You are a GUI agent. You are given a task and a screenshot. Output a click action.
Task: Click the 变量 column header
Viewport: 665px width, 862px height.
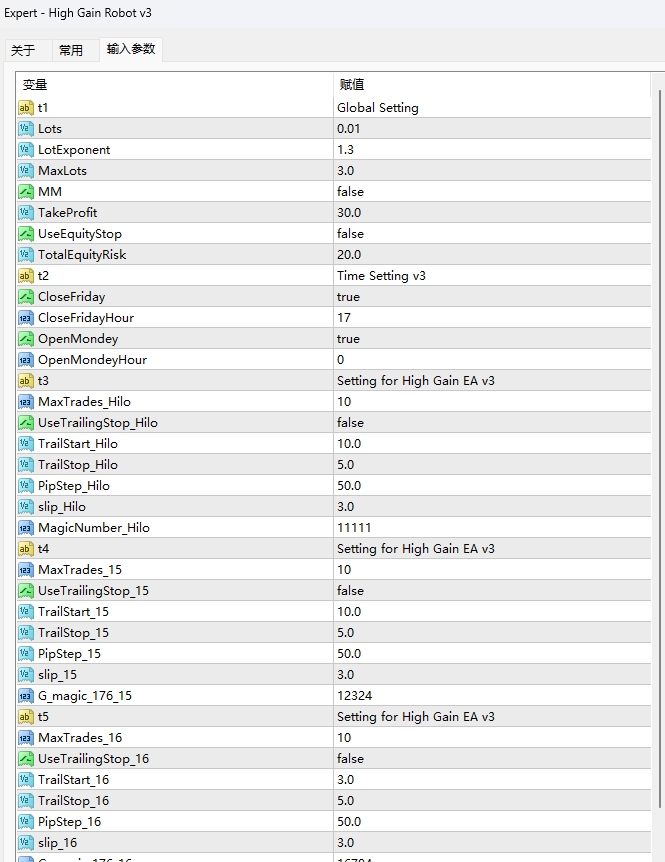click(35, 85)
